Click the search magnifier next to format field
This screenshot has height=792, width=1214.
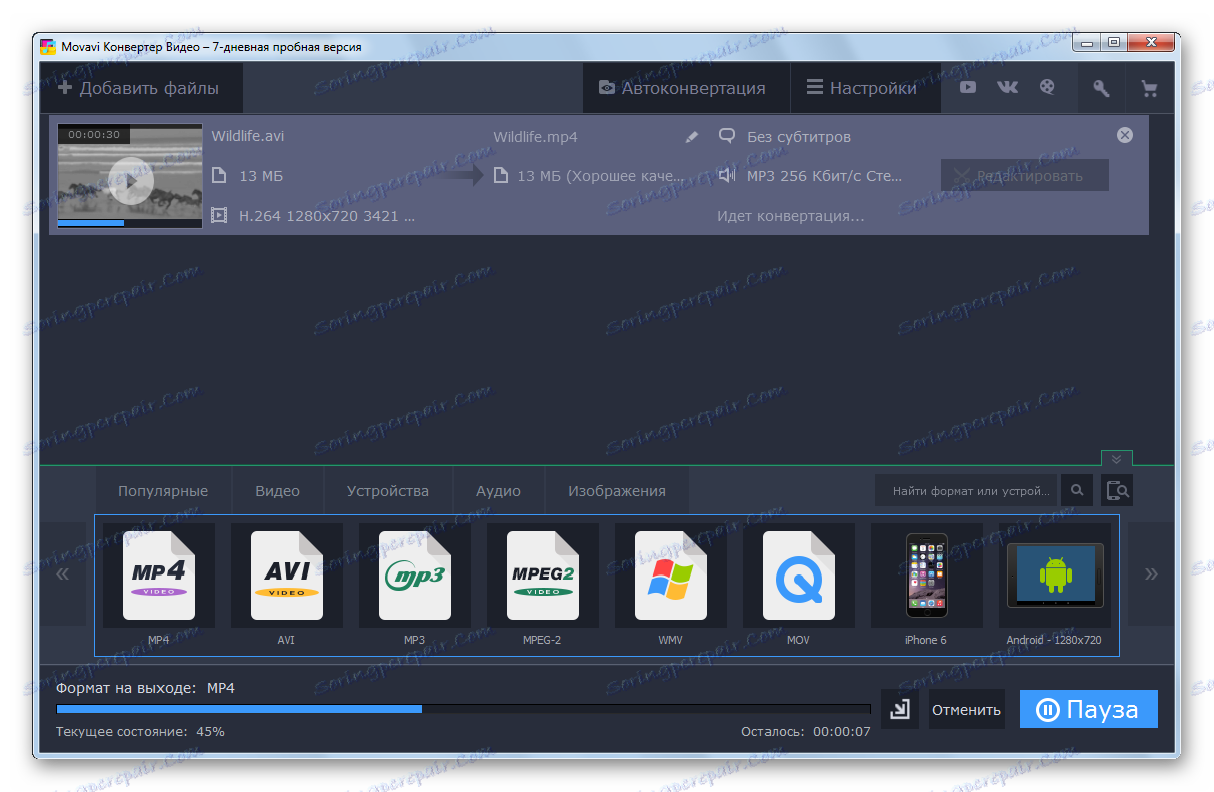click(x=1077, y=490)
